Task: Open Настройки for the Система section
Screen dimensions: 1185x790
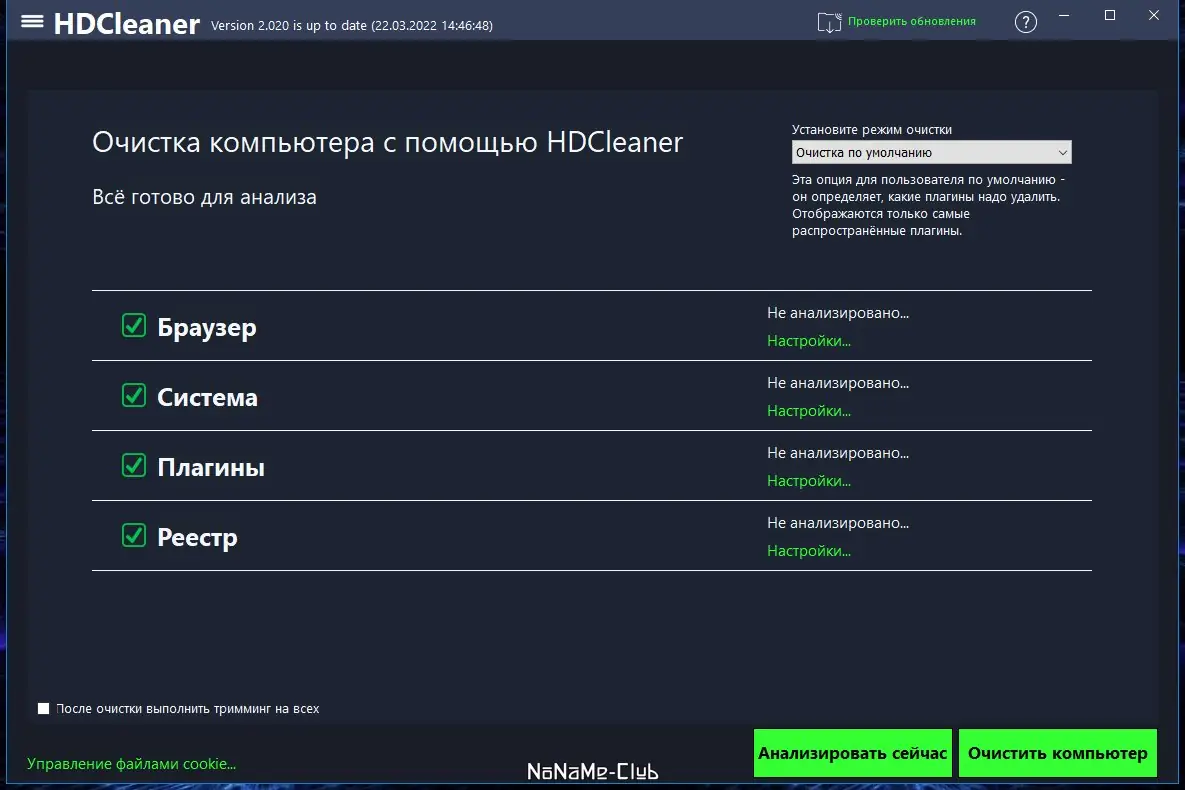Action: tap(809, 410)
